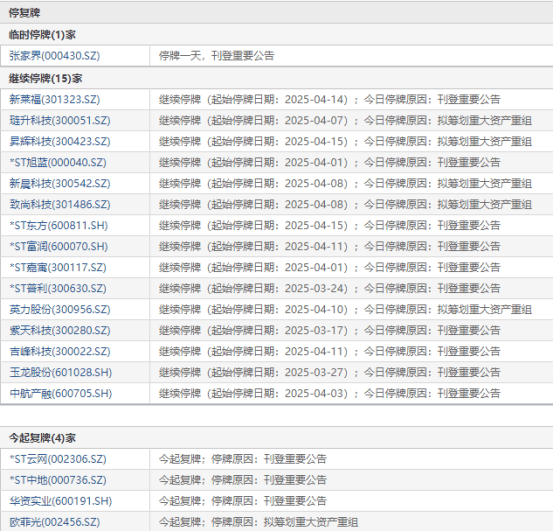Select 英力股份 suspension detail 2025-04-10
This screenshot has width=554, height=531.
345,309
